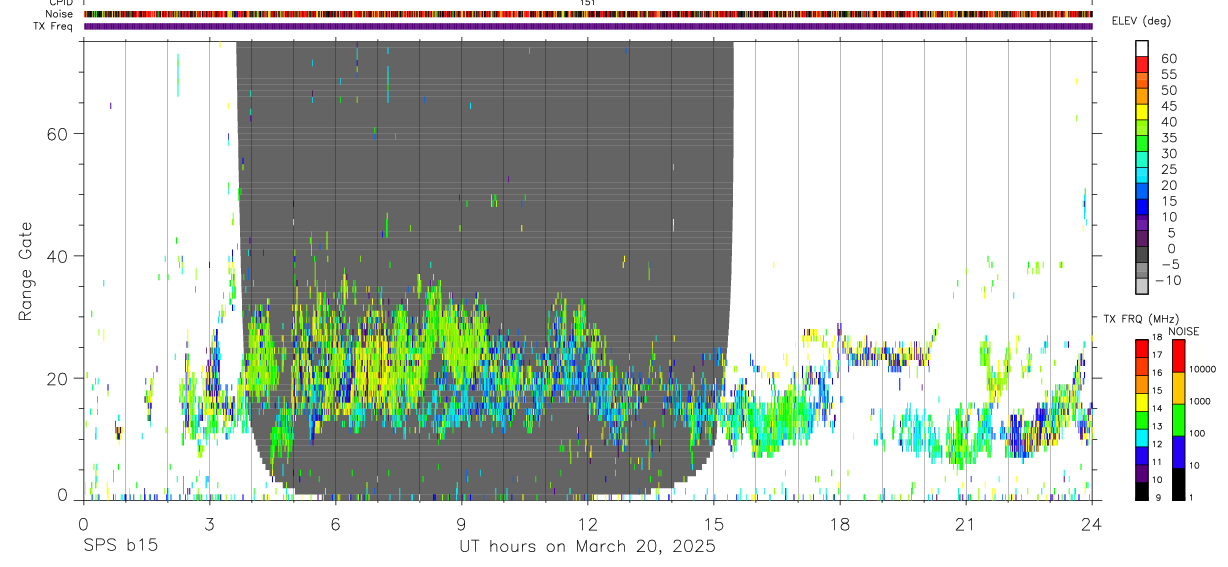Click Range Gate axis tick label "60"
Viewport: 1228px width, 567px height.
[x=58, y=134]
